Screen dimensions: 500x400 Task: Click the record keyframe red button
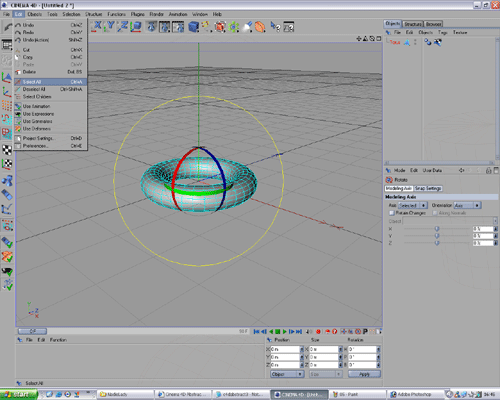318,331
